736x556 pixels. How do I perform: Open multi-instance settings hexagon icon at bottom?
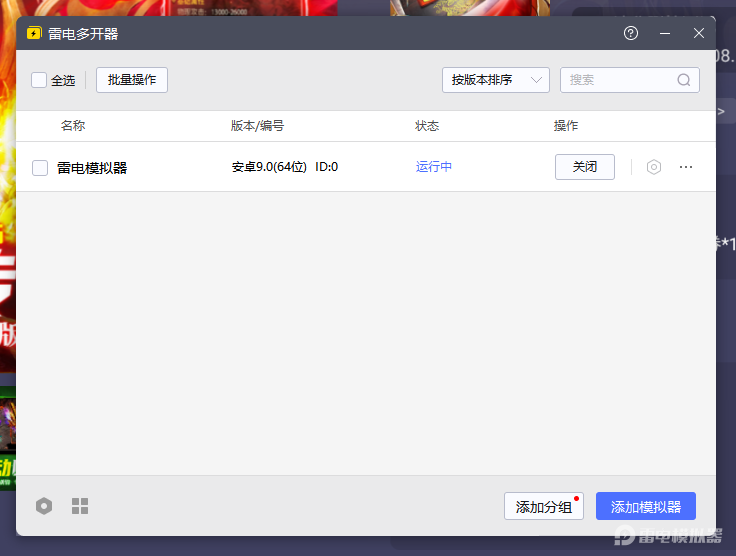click(x=44, y=506)
